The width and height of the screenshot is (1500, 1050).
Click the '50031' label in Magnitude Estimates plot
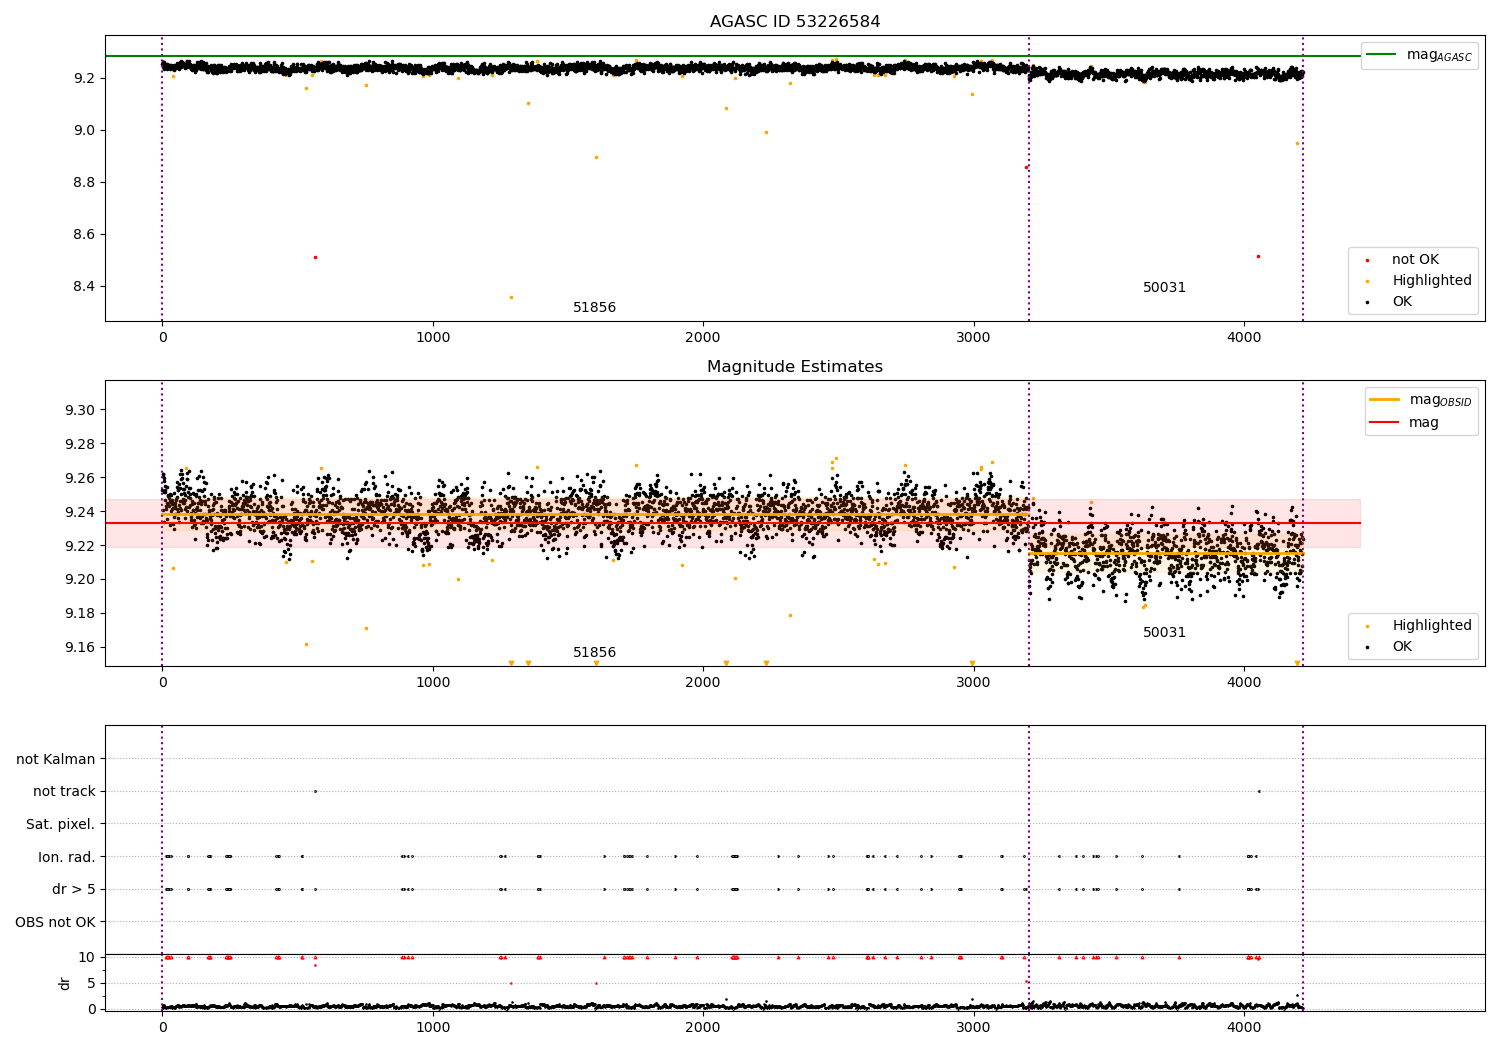point(1164,633)
